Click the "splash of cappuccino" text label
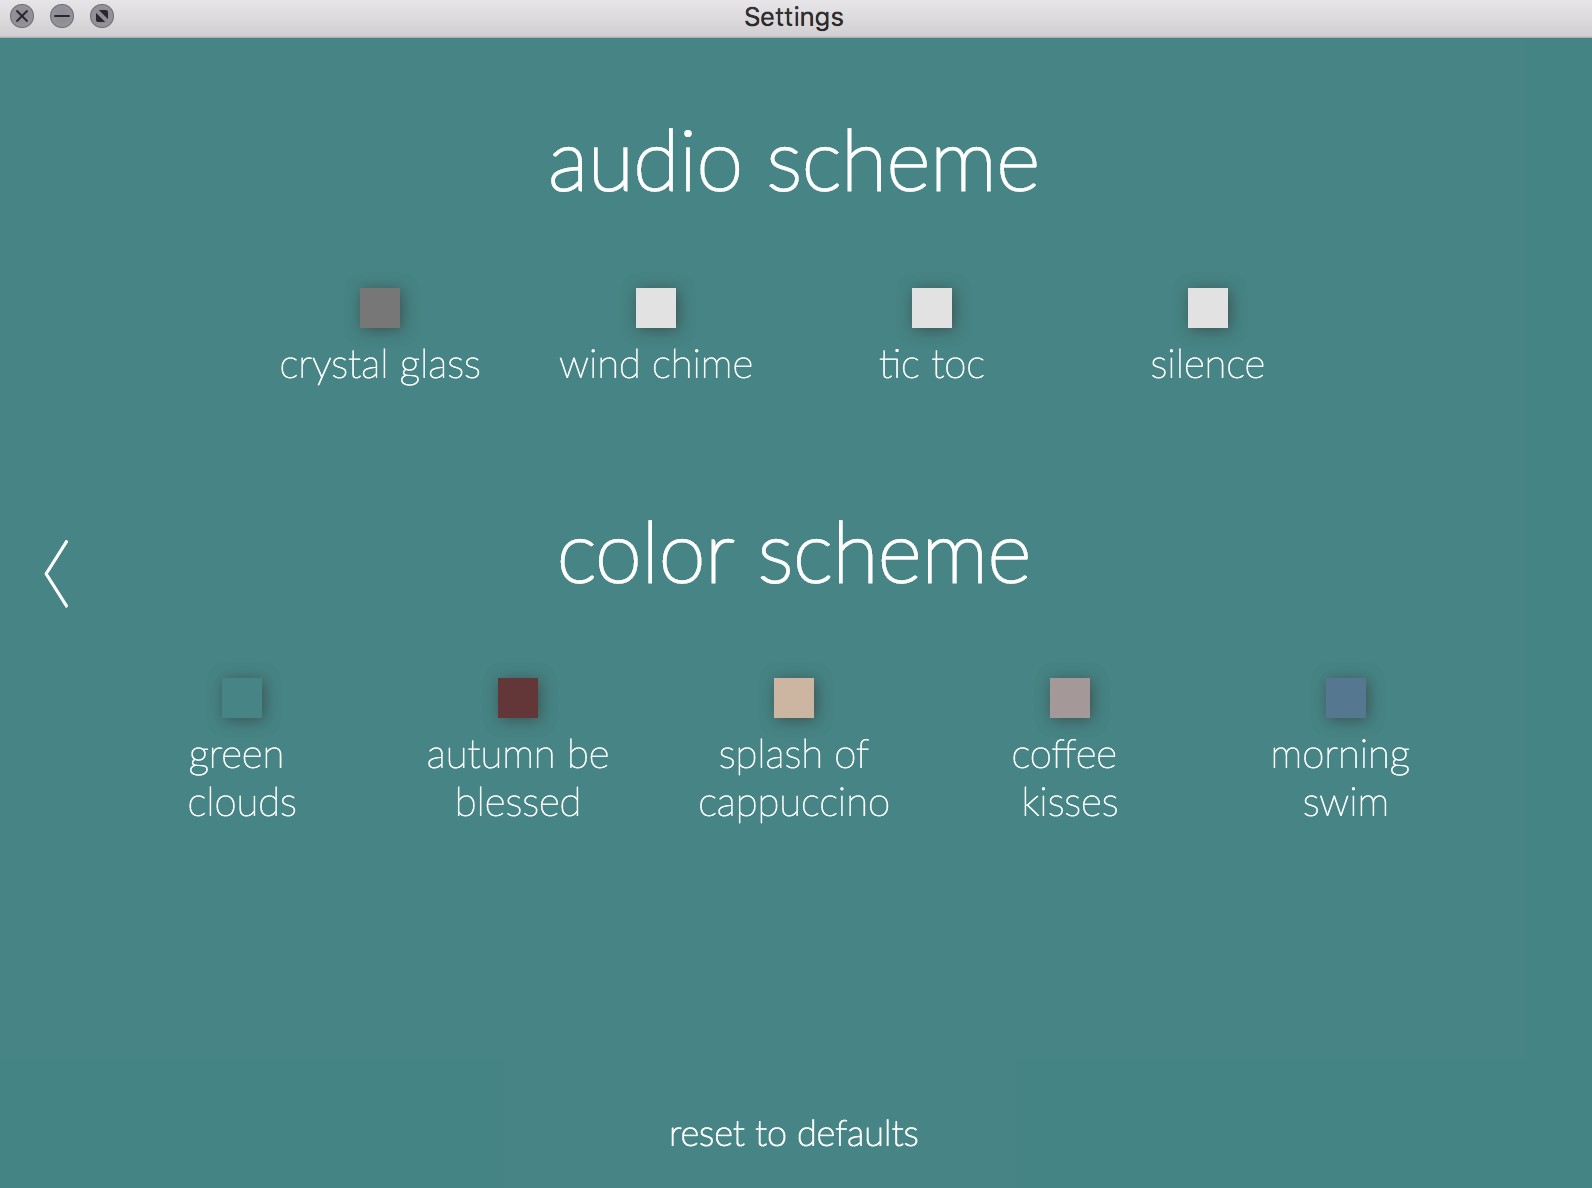The height and width of the screenshot is (1188, 1592). tap(794, 779)
